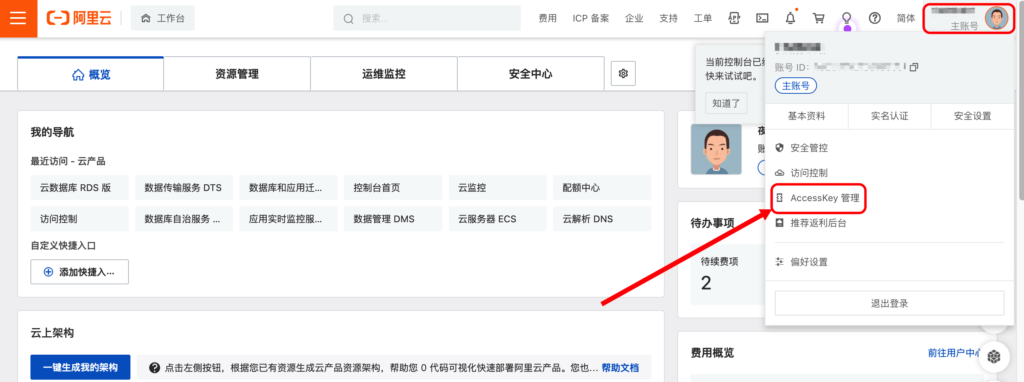Switch to 资源管理 tab
This screenshot has height=382, width=1024.
(x=237, y=74)
